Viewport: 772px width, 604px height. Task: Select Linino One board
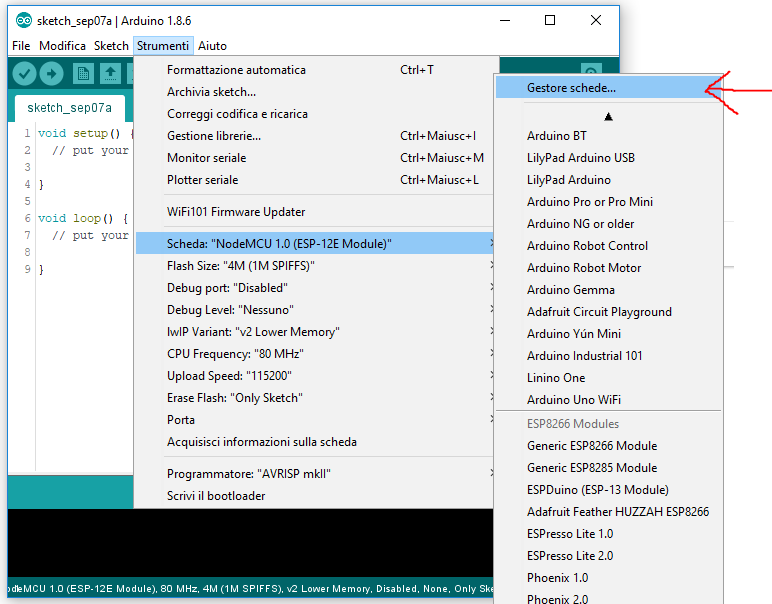click(609, 378)
